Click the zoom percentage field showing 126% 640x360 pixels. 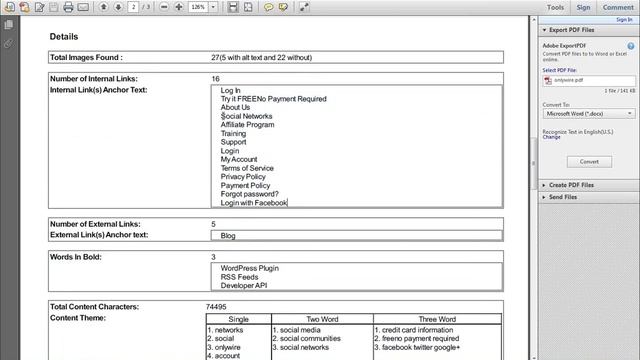198,7
